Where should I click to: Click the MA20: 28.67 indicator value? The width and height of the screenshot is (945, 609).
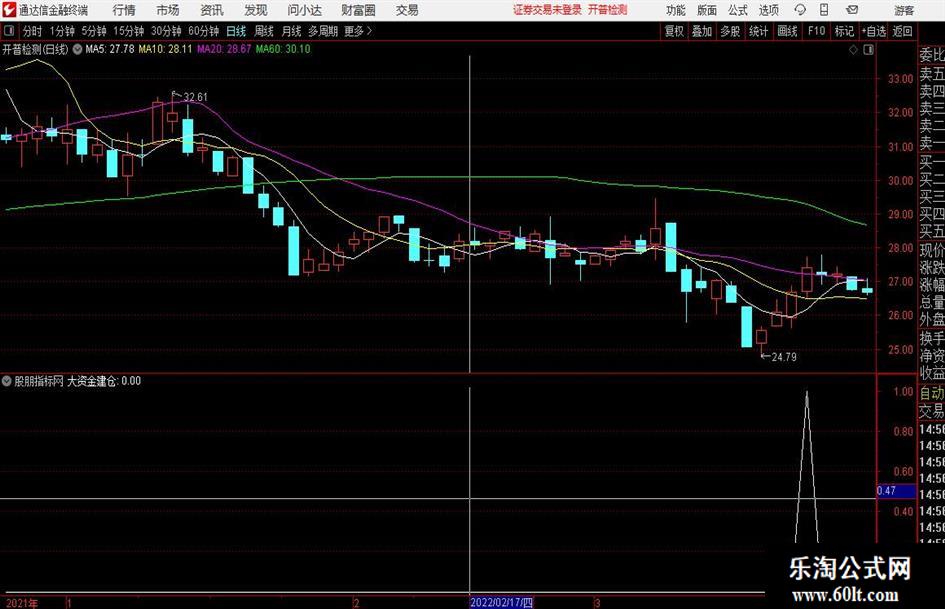(224, 49)
